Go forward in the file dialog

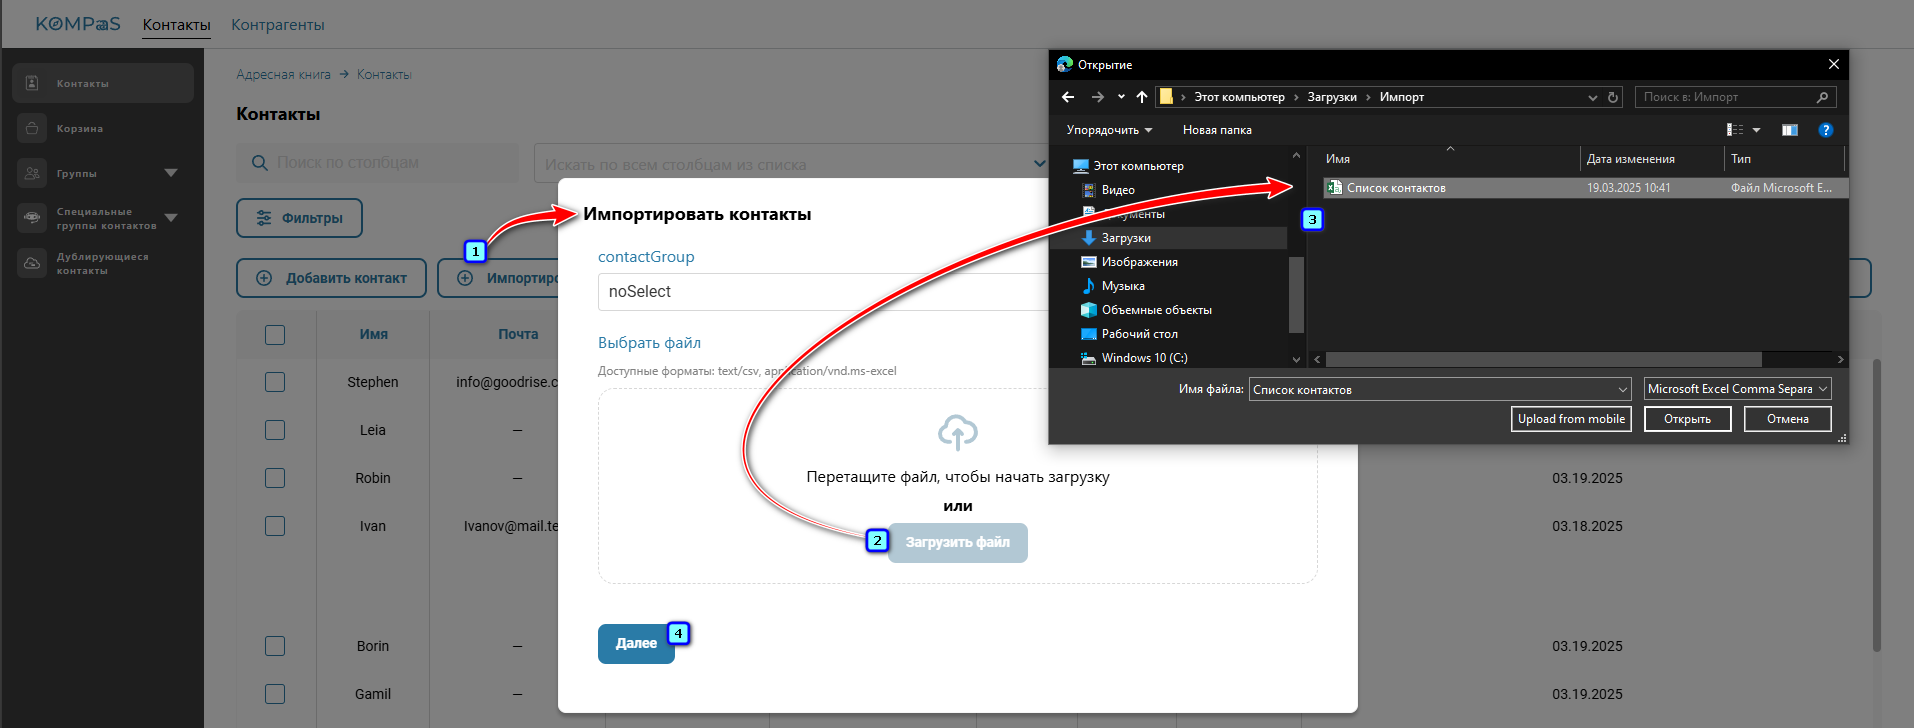point(1098,97)
